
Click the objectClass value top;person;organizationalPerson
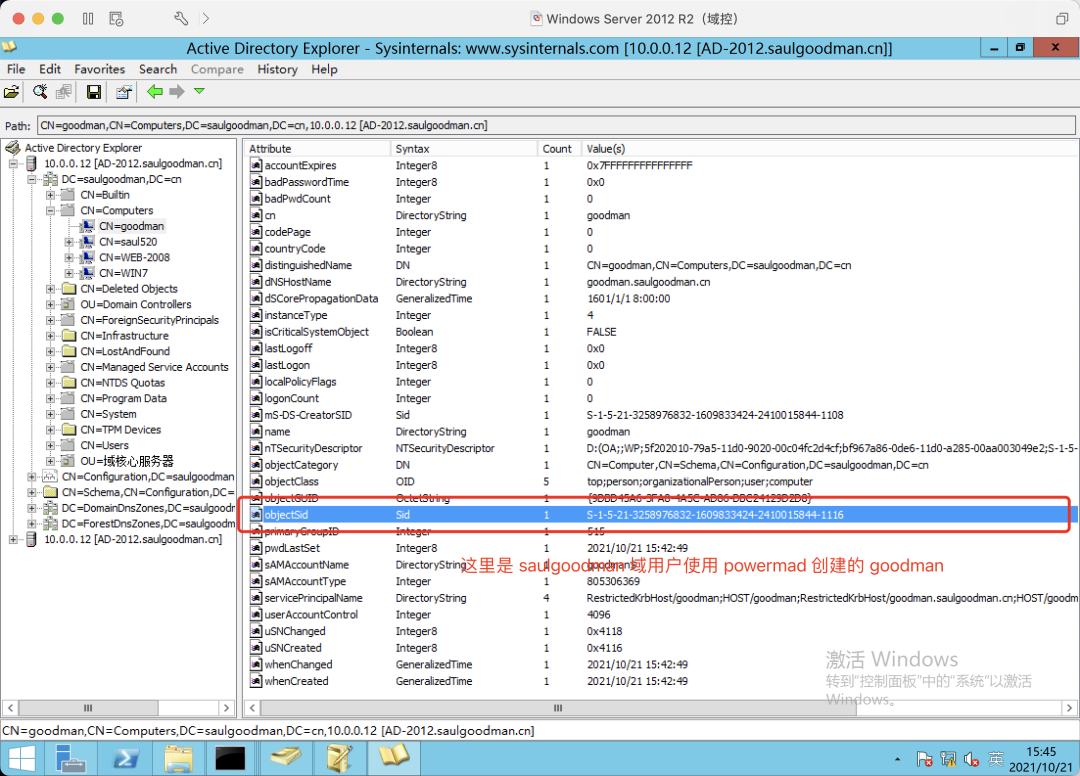(700, 481)
